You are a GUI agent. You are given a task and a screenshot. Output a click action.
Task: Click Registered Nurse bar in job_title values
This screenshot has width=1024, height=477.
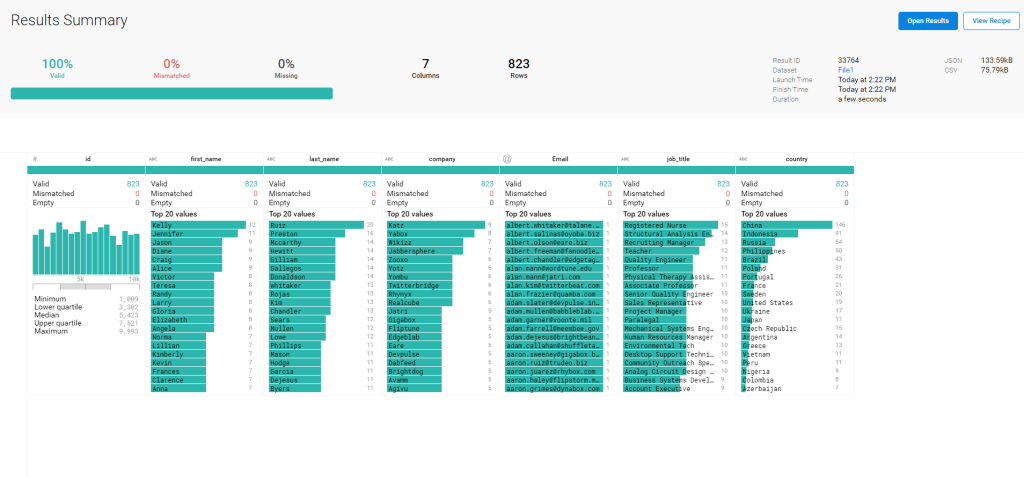pyautogui.click(x=667, y=225)
